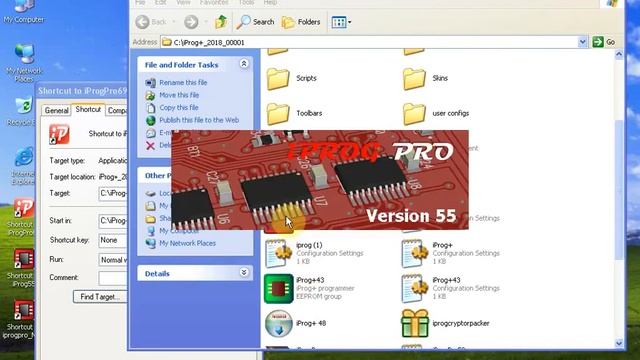640x360 pixels.
Task: Select Shortcut to iProgPro desktop icon
Action: pos(22,218)
